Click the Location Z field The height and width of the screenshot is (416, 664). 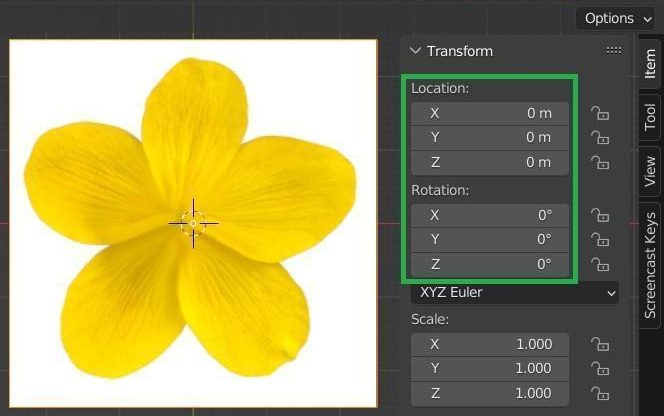coord(490,163)
